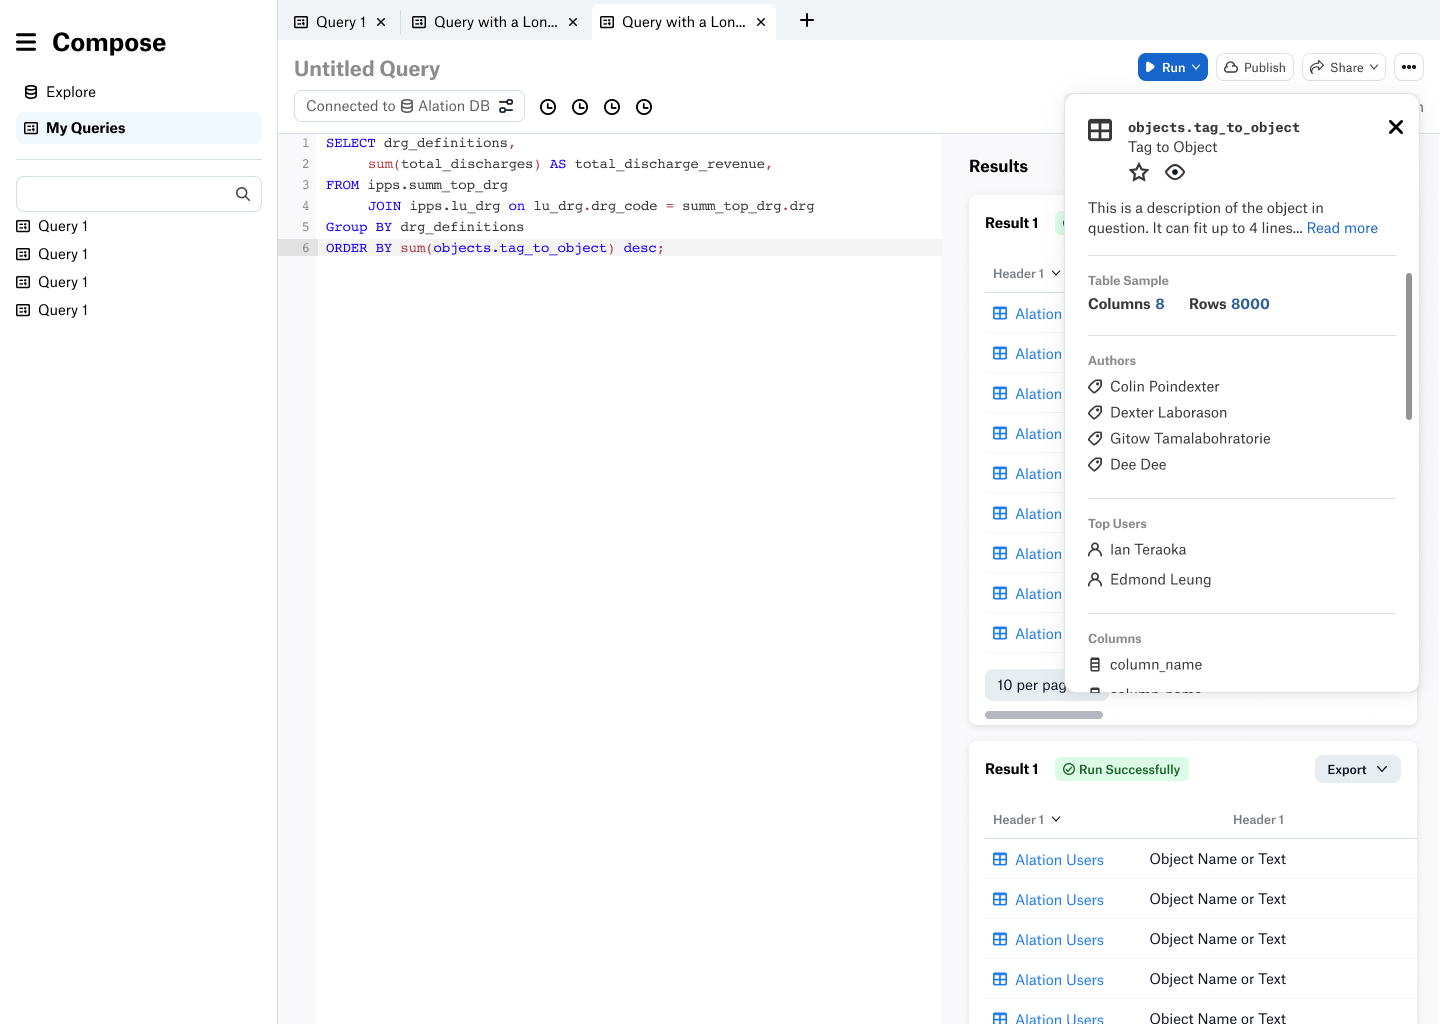Publish the query
The image size is (1440, 1024).
click(1255, 67)
